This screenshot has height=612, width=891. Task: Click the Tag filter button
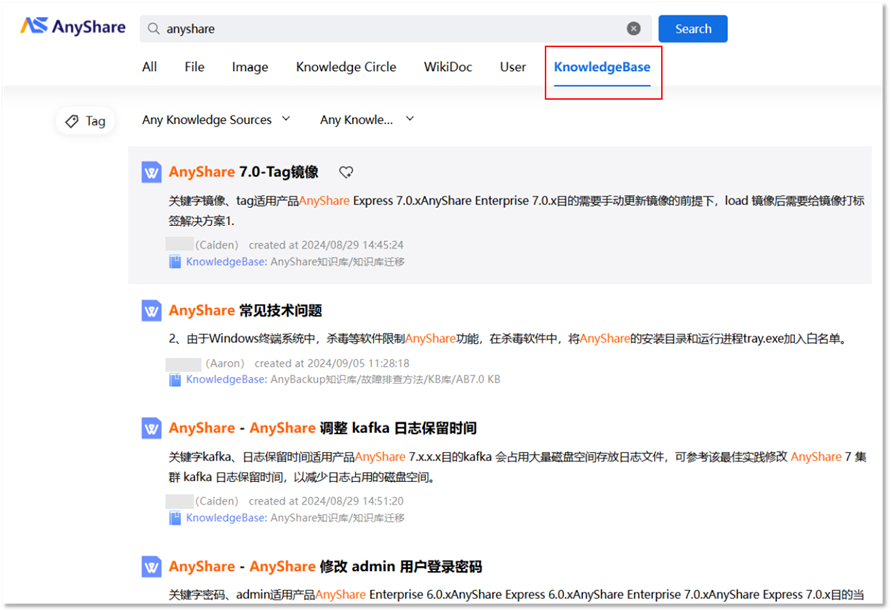coord(85,121)
